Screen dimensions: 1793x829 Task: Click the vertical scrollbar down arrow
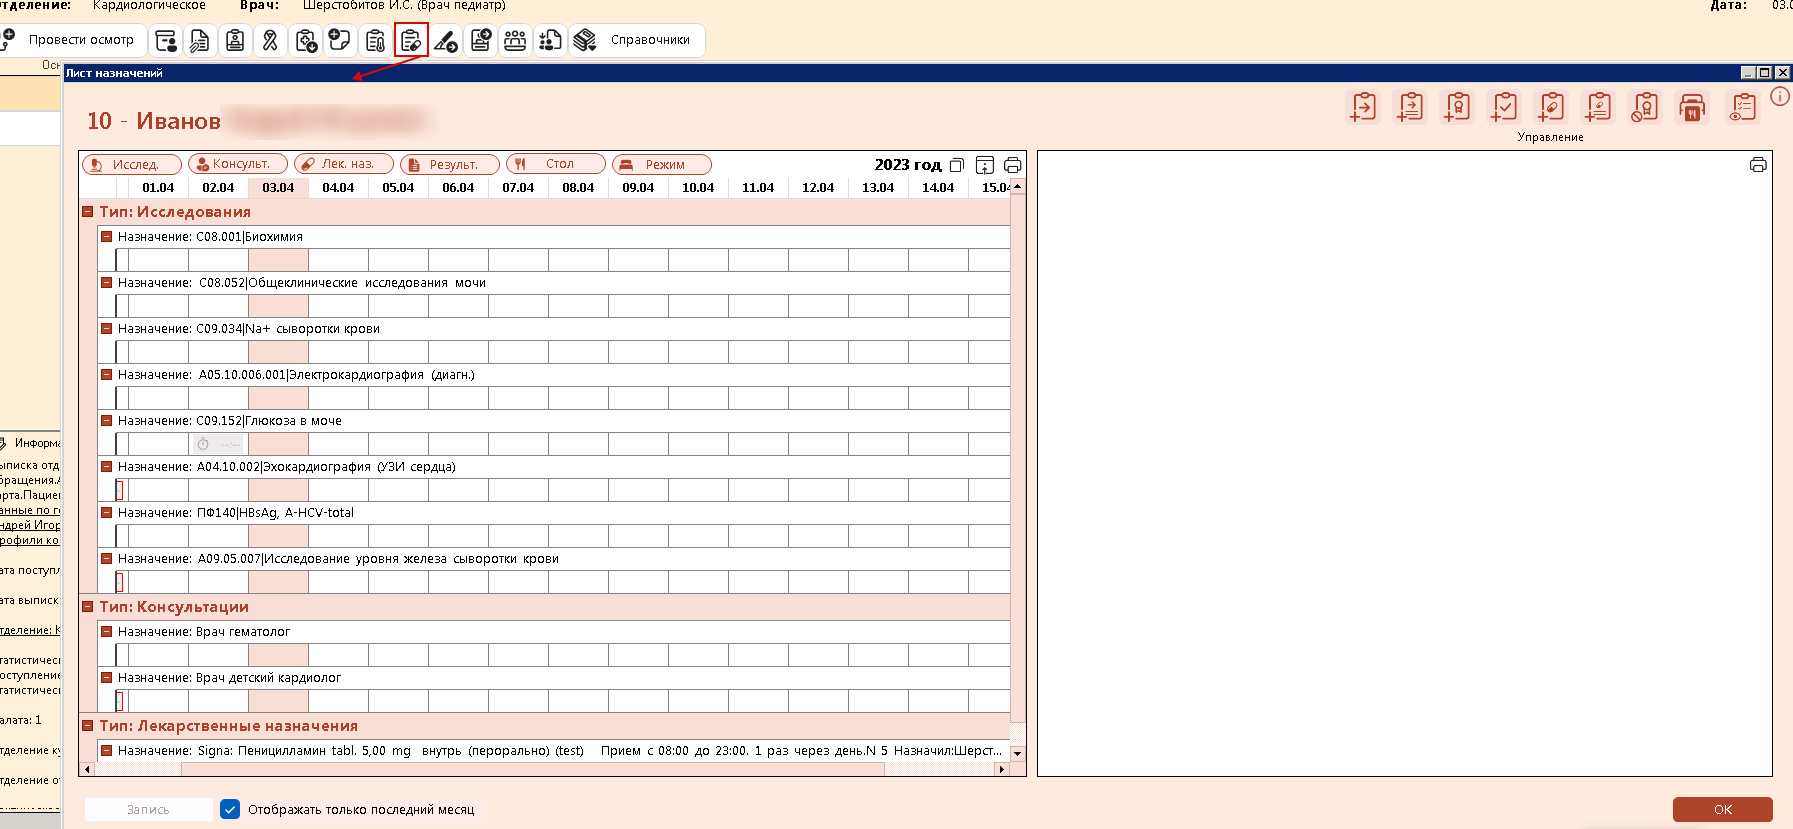click(x=1018, y=754)
